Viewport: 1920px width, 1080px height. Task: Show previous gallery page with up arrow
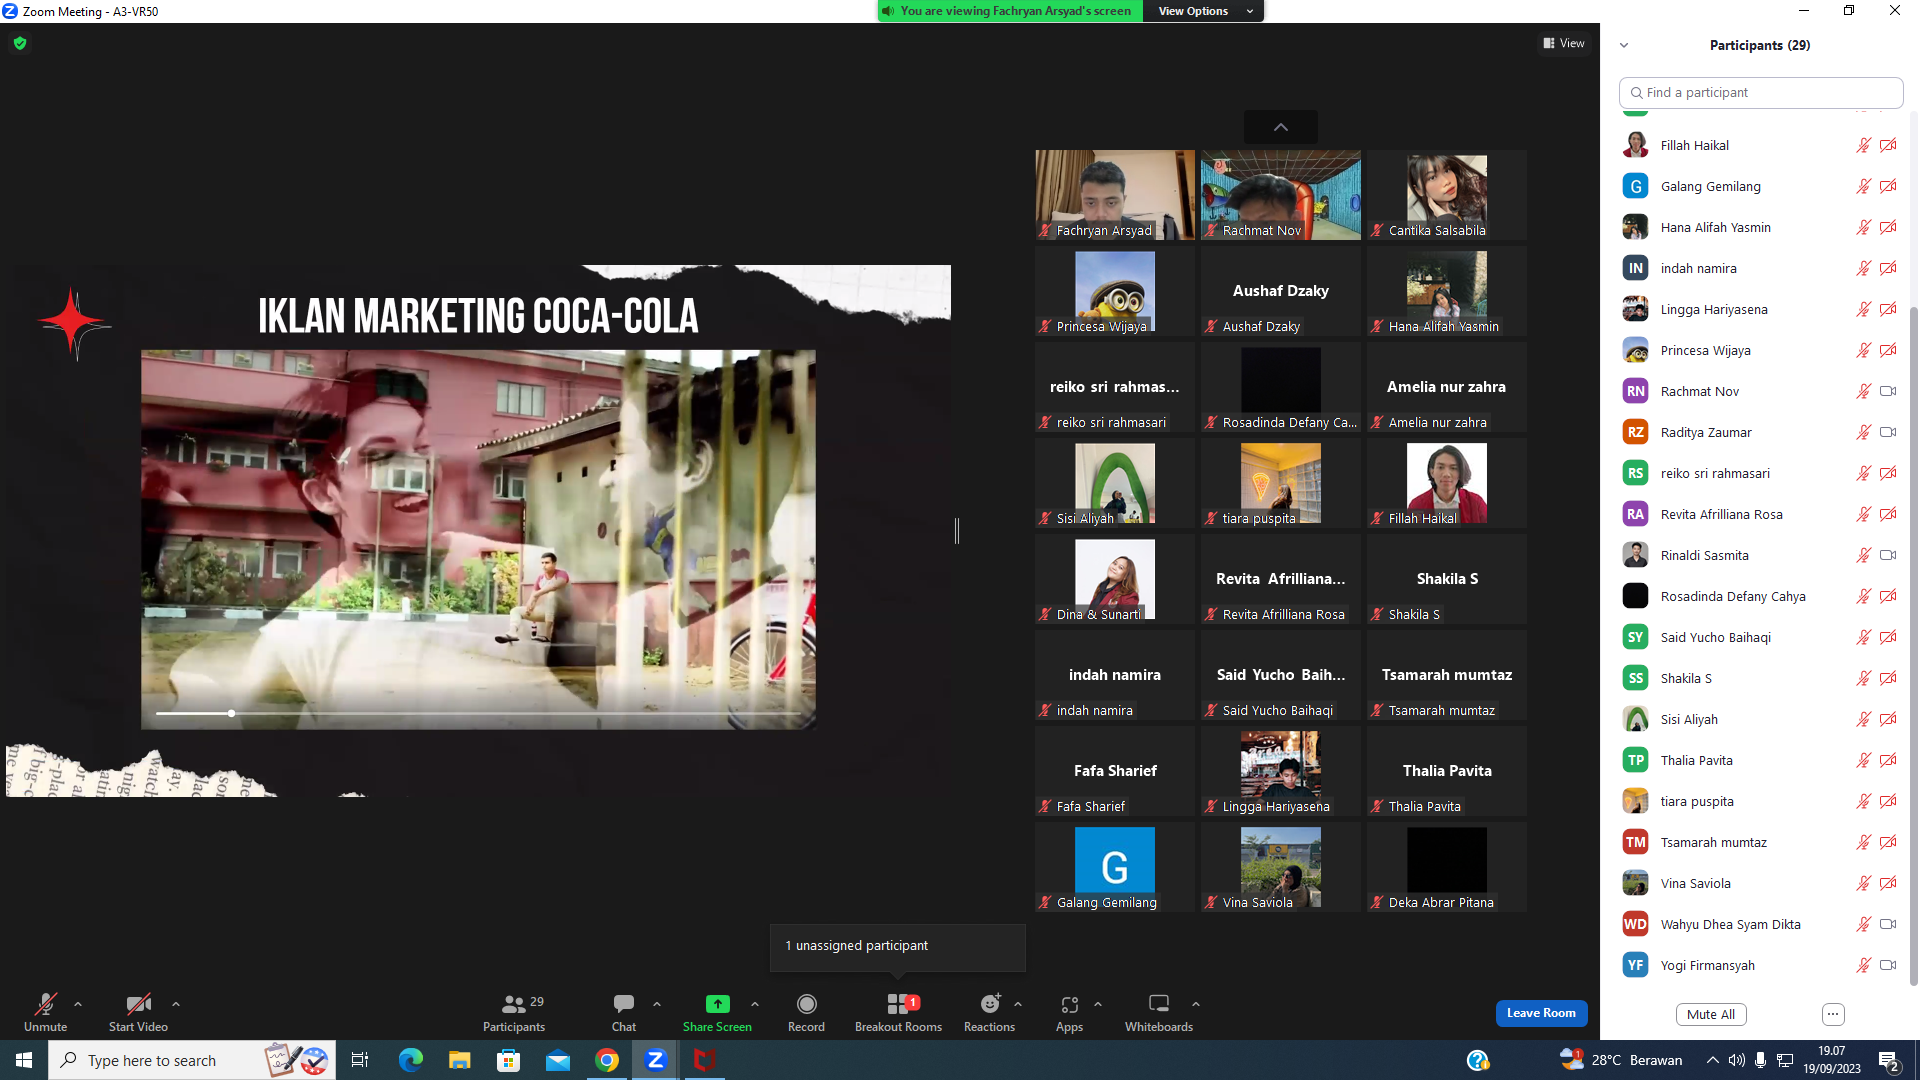(1281, 127)
